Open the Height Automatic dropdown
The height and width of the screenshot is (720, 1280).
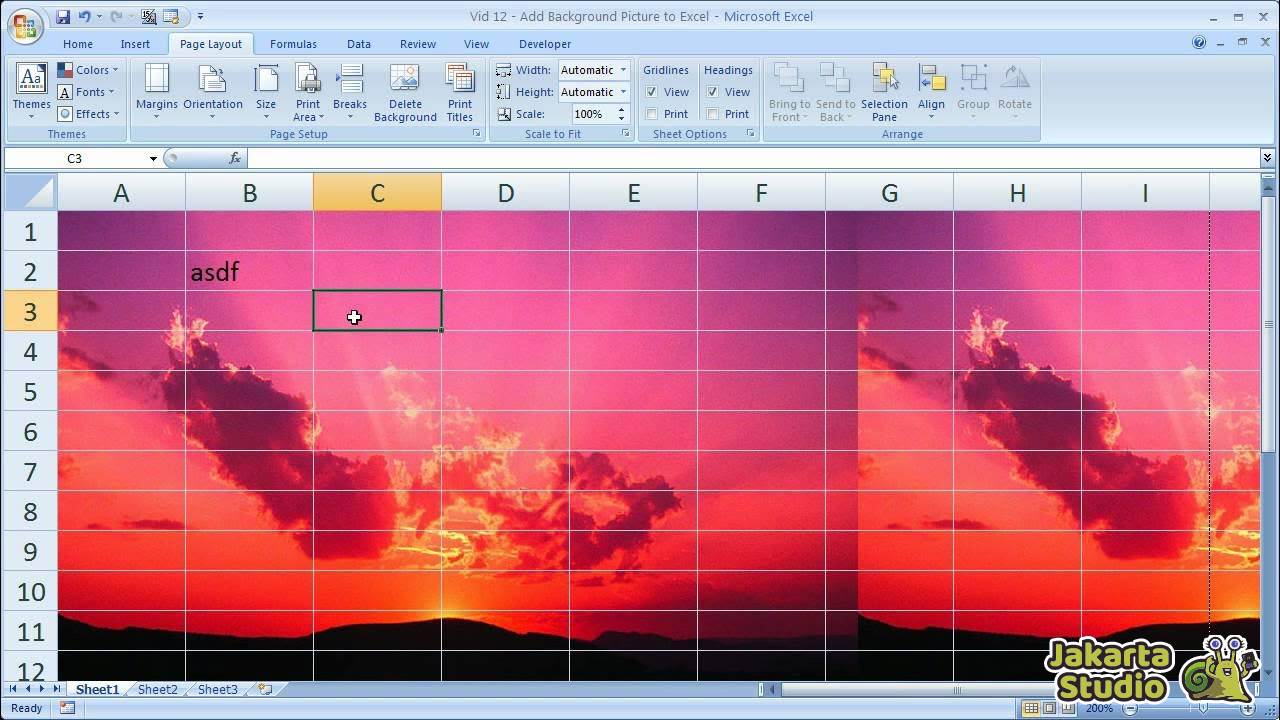click(623, 92)
